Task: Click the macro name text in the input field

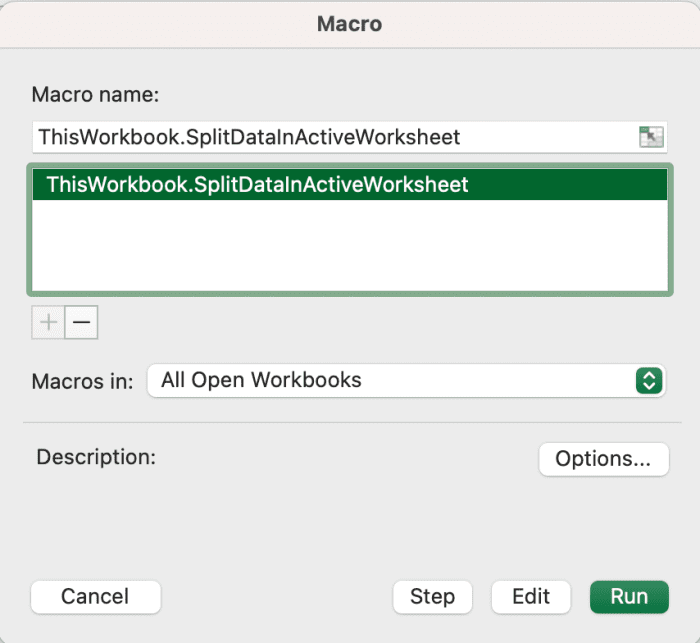Action: (x=249, y=137)
